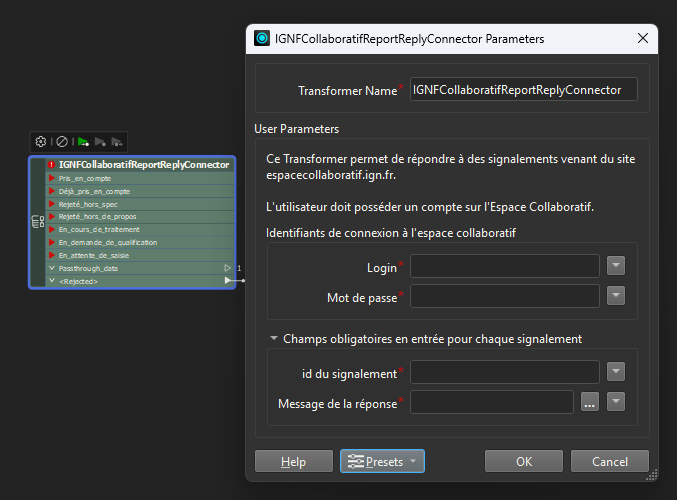The image size is (677, 500).
Task: Close the Parameters dialog
Action: pyautogui.click(x=642, y=38)
